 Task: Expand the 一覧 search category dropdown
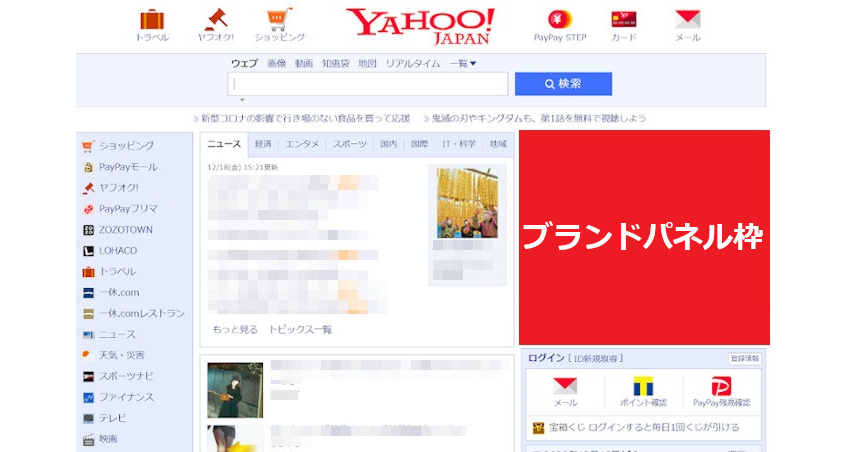click(462, 63)
